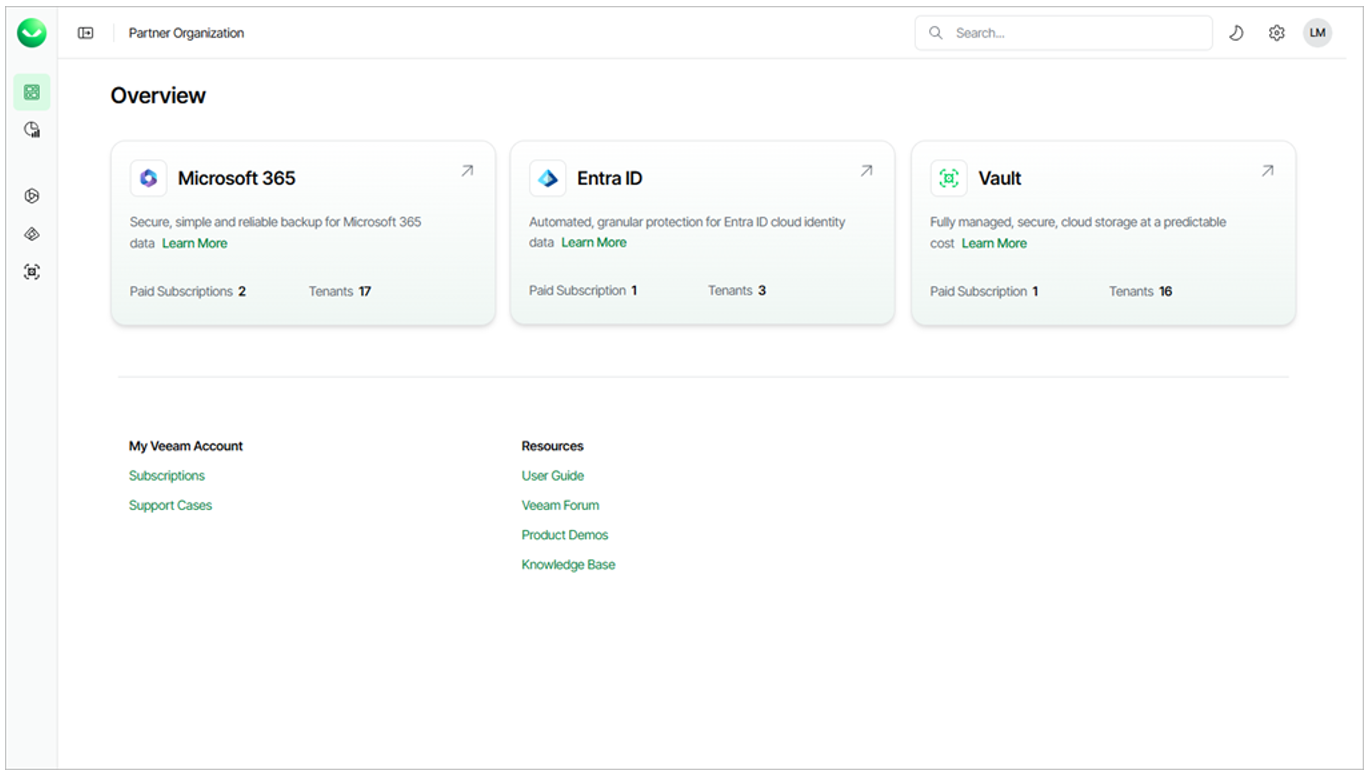
Task: Select the Microsoft 365 sidebar icon
Action: pyautogui.click(x=32, y=196)
